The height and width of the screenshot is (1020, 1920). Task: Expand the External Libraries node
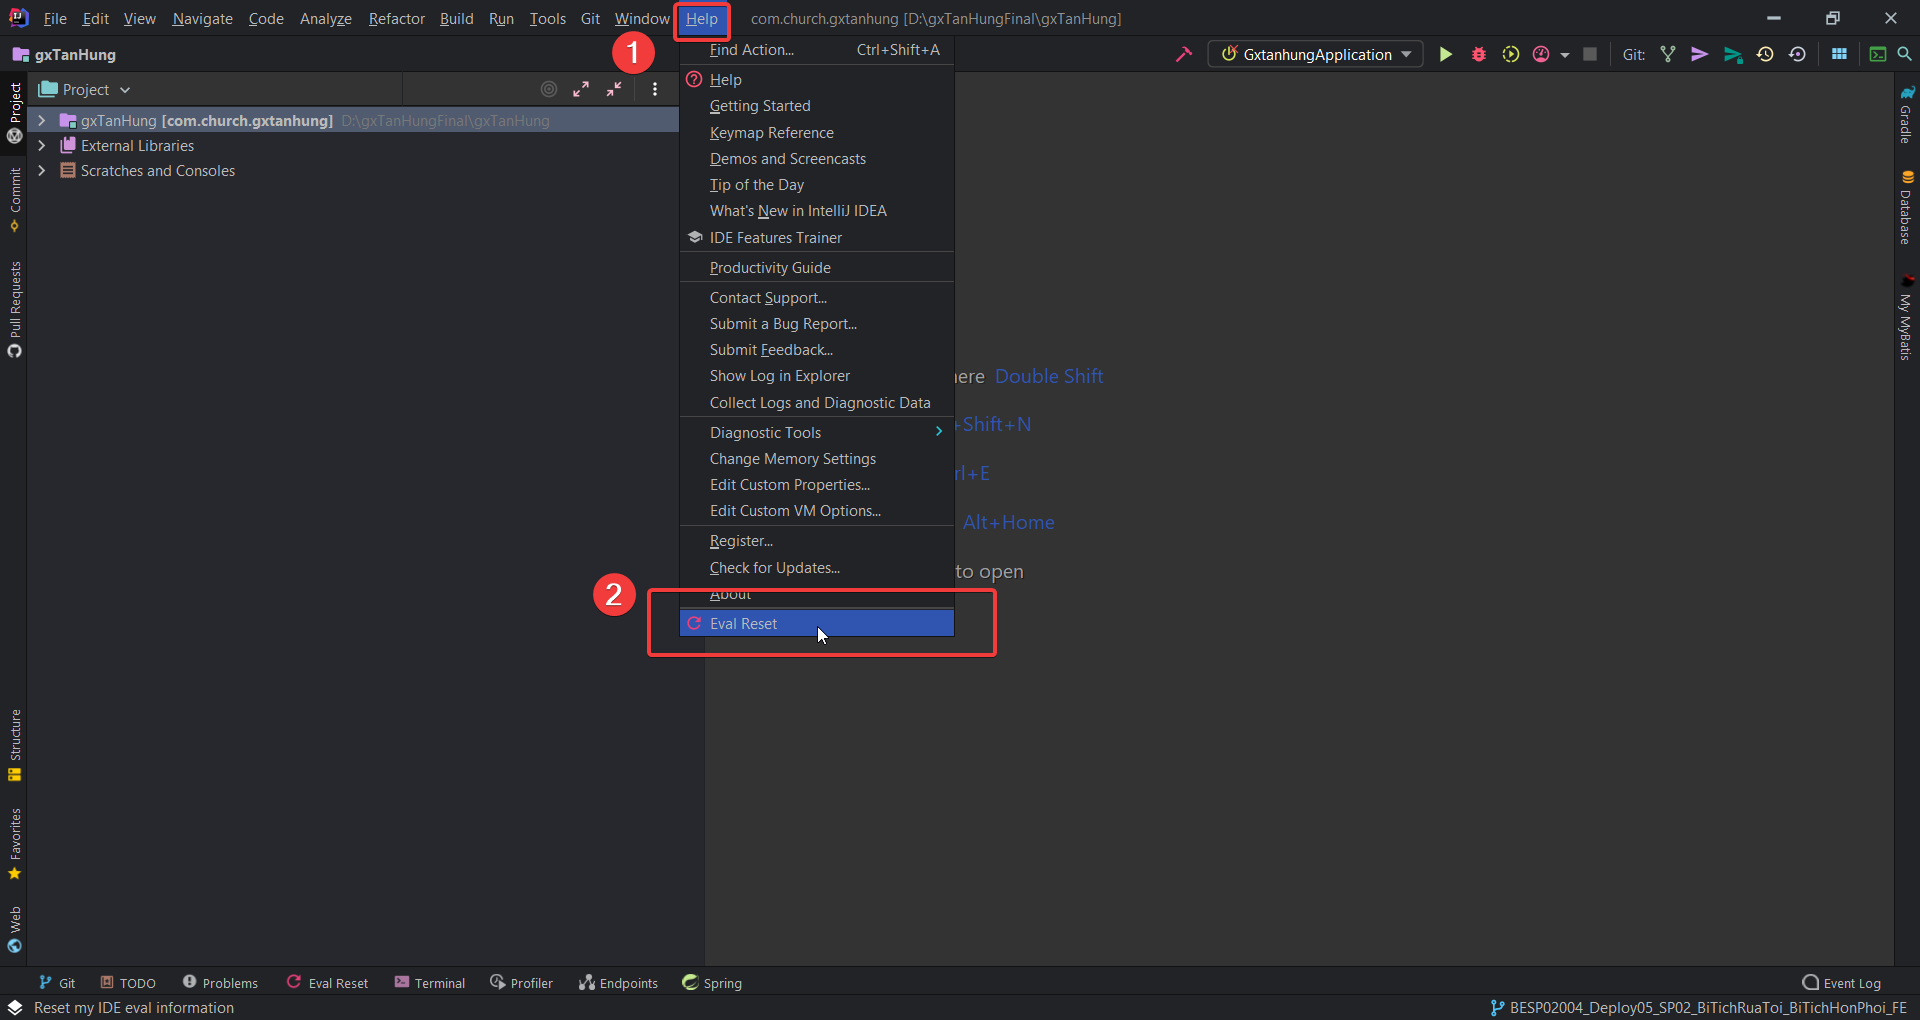(x=41, y=146)
